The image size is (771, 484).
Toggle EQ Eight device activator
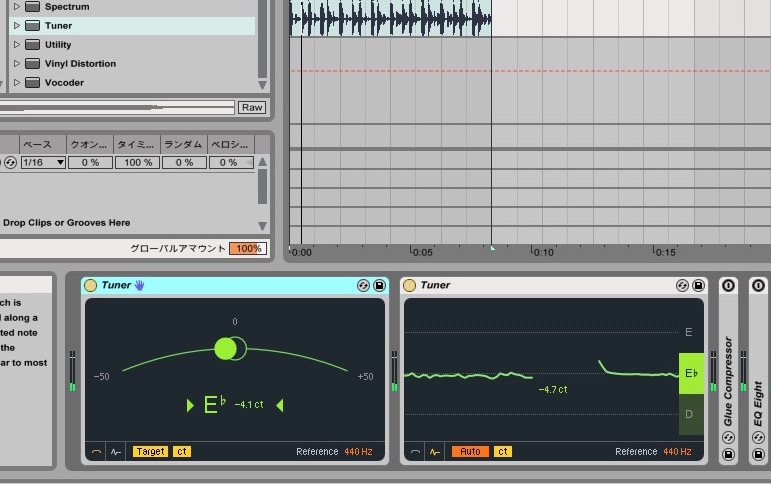[x=758, y=285]
